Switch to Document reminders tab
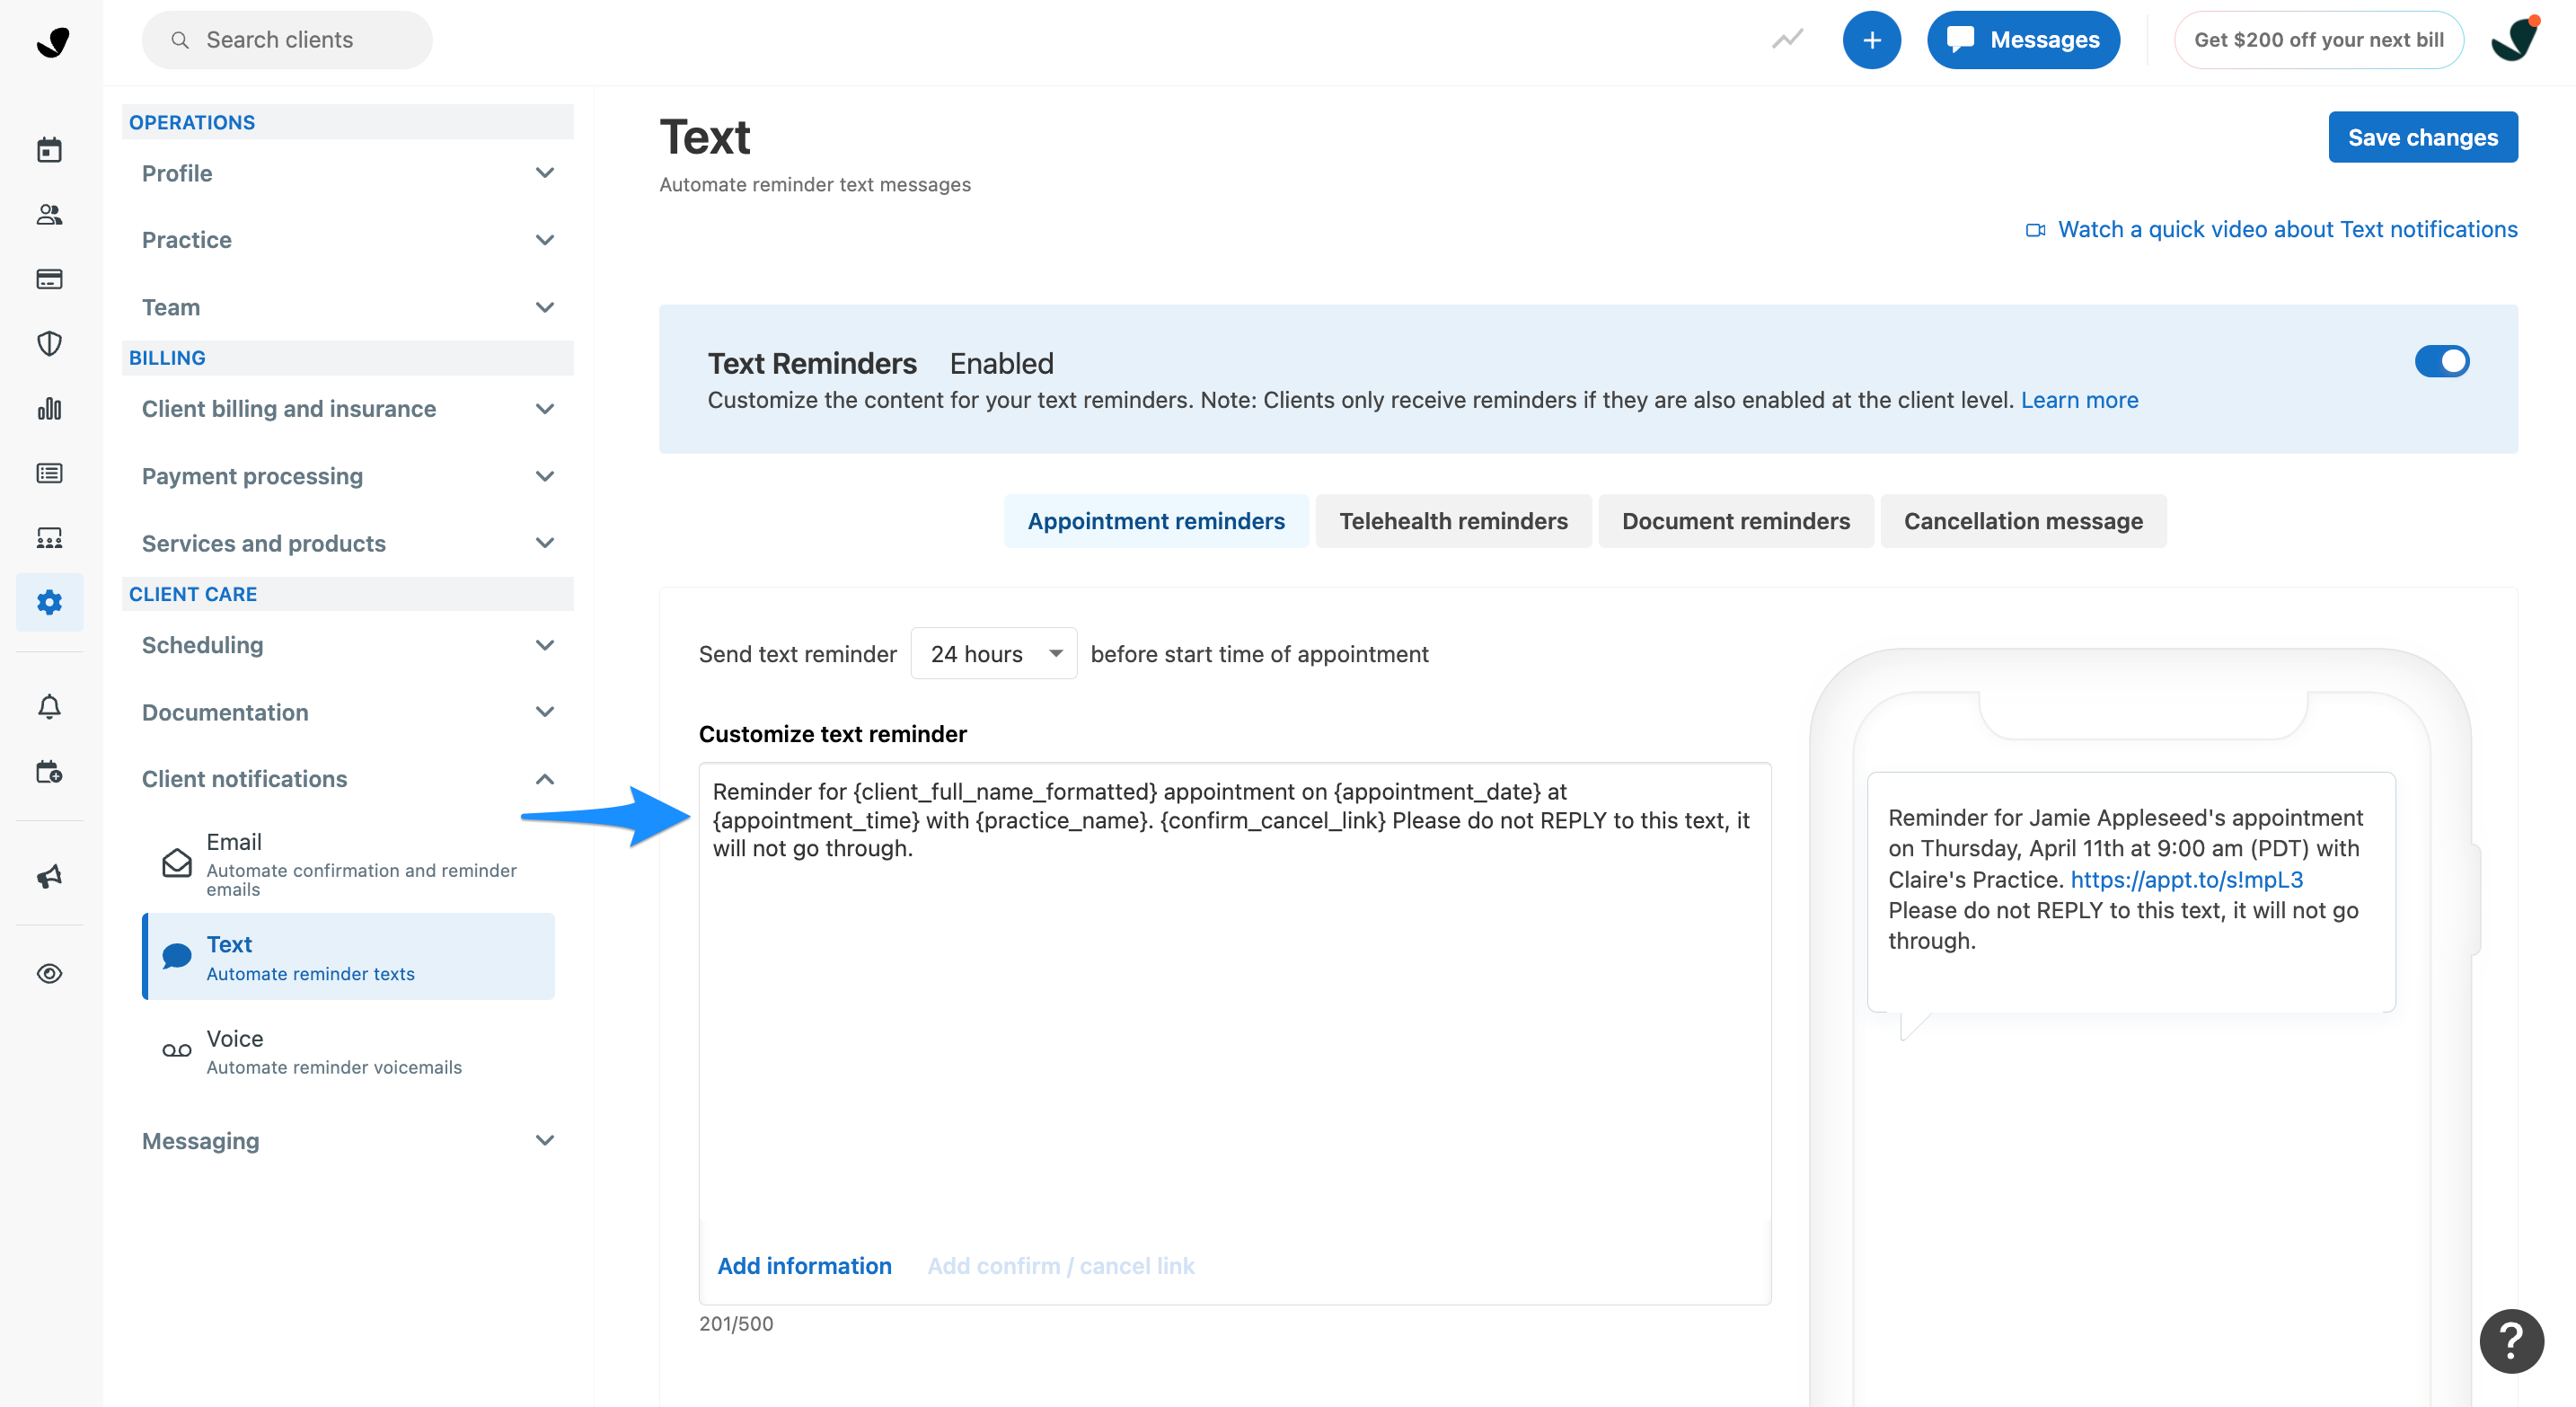The height and width of the screenshot is (1407, 2576). coord(1735,521)
